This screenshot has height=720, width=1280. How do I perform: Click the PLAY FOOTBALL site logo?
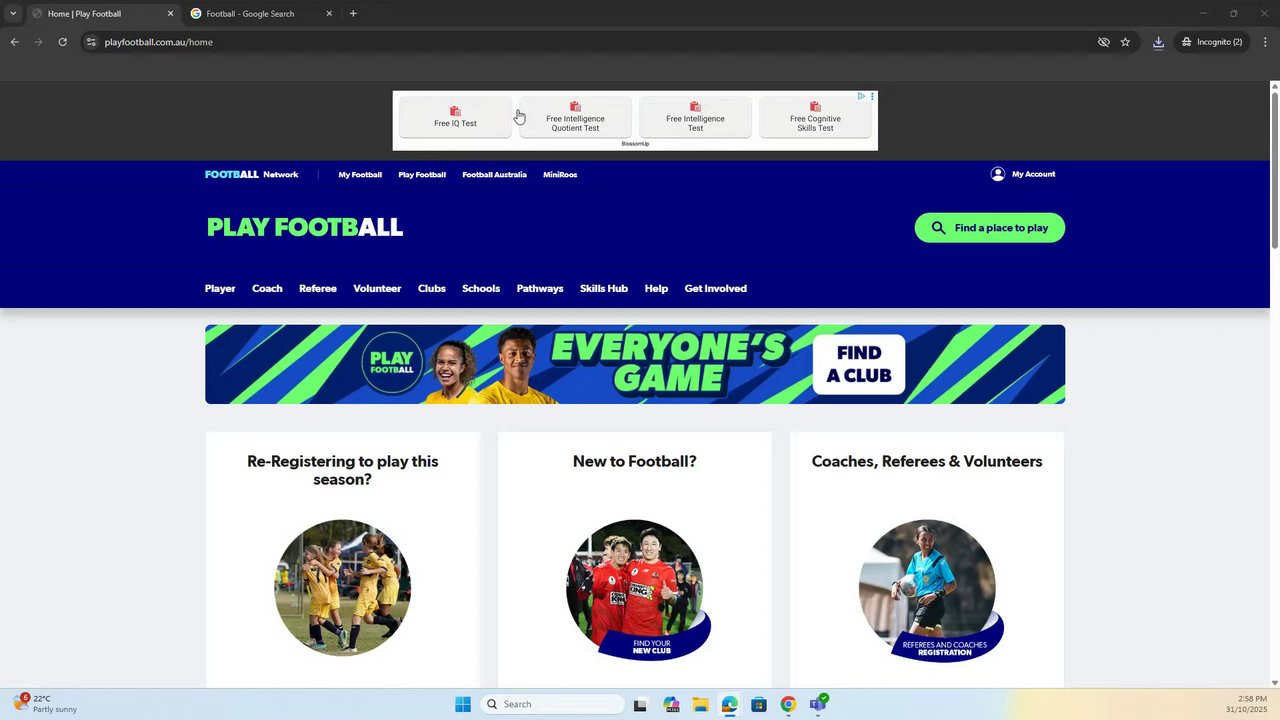305,227
